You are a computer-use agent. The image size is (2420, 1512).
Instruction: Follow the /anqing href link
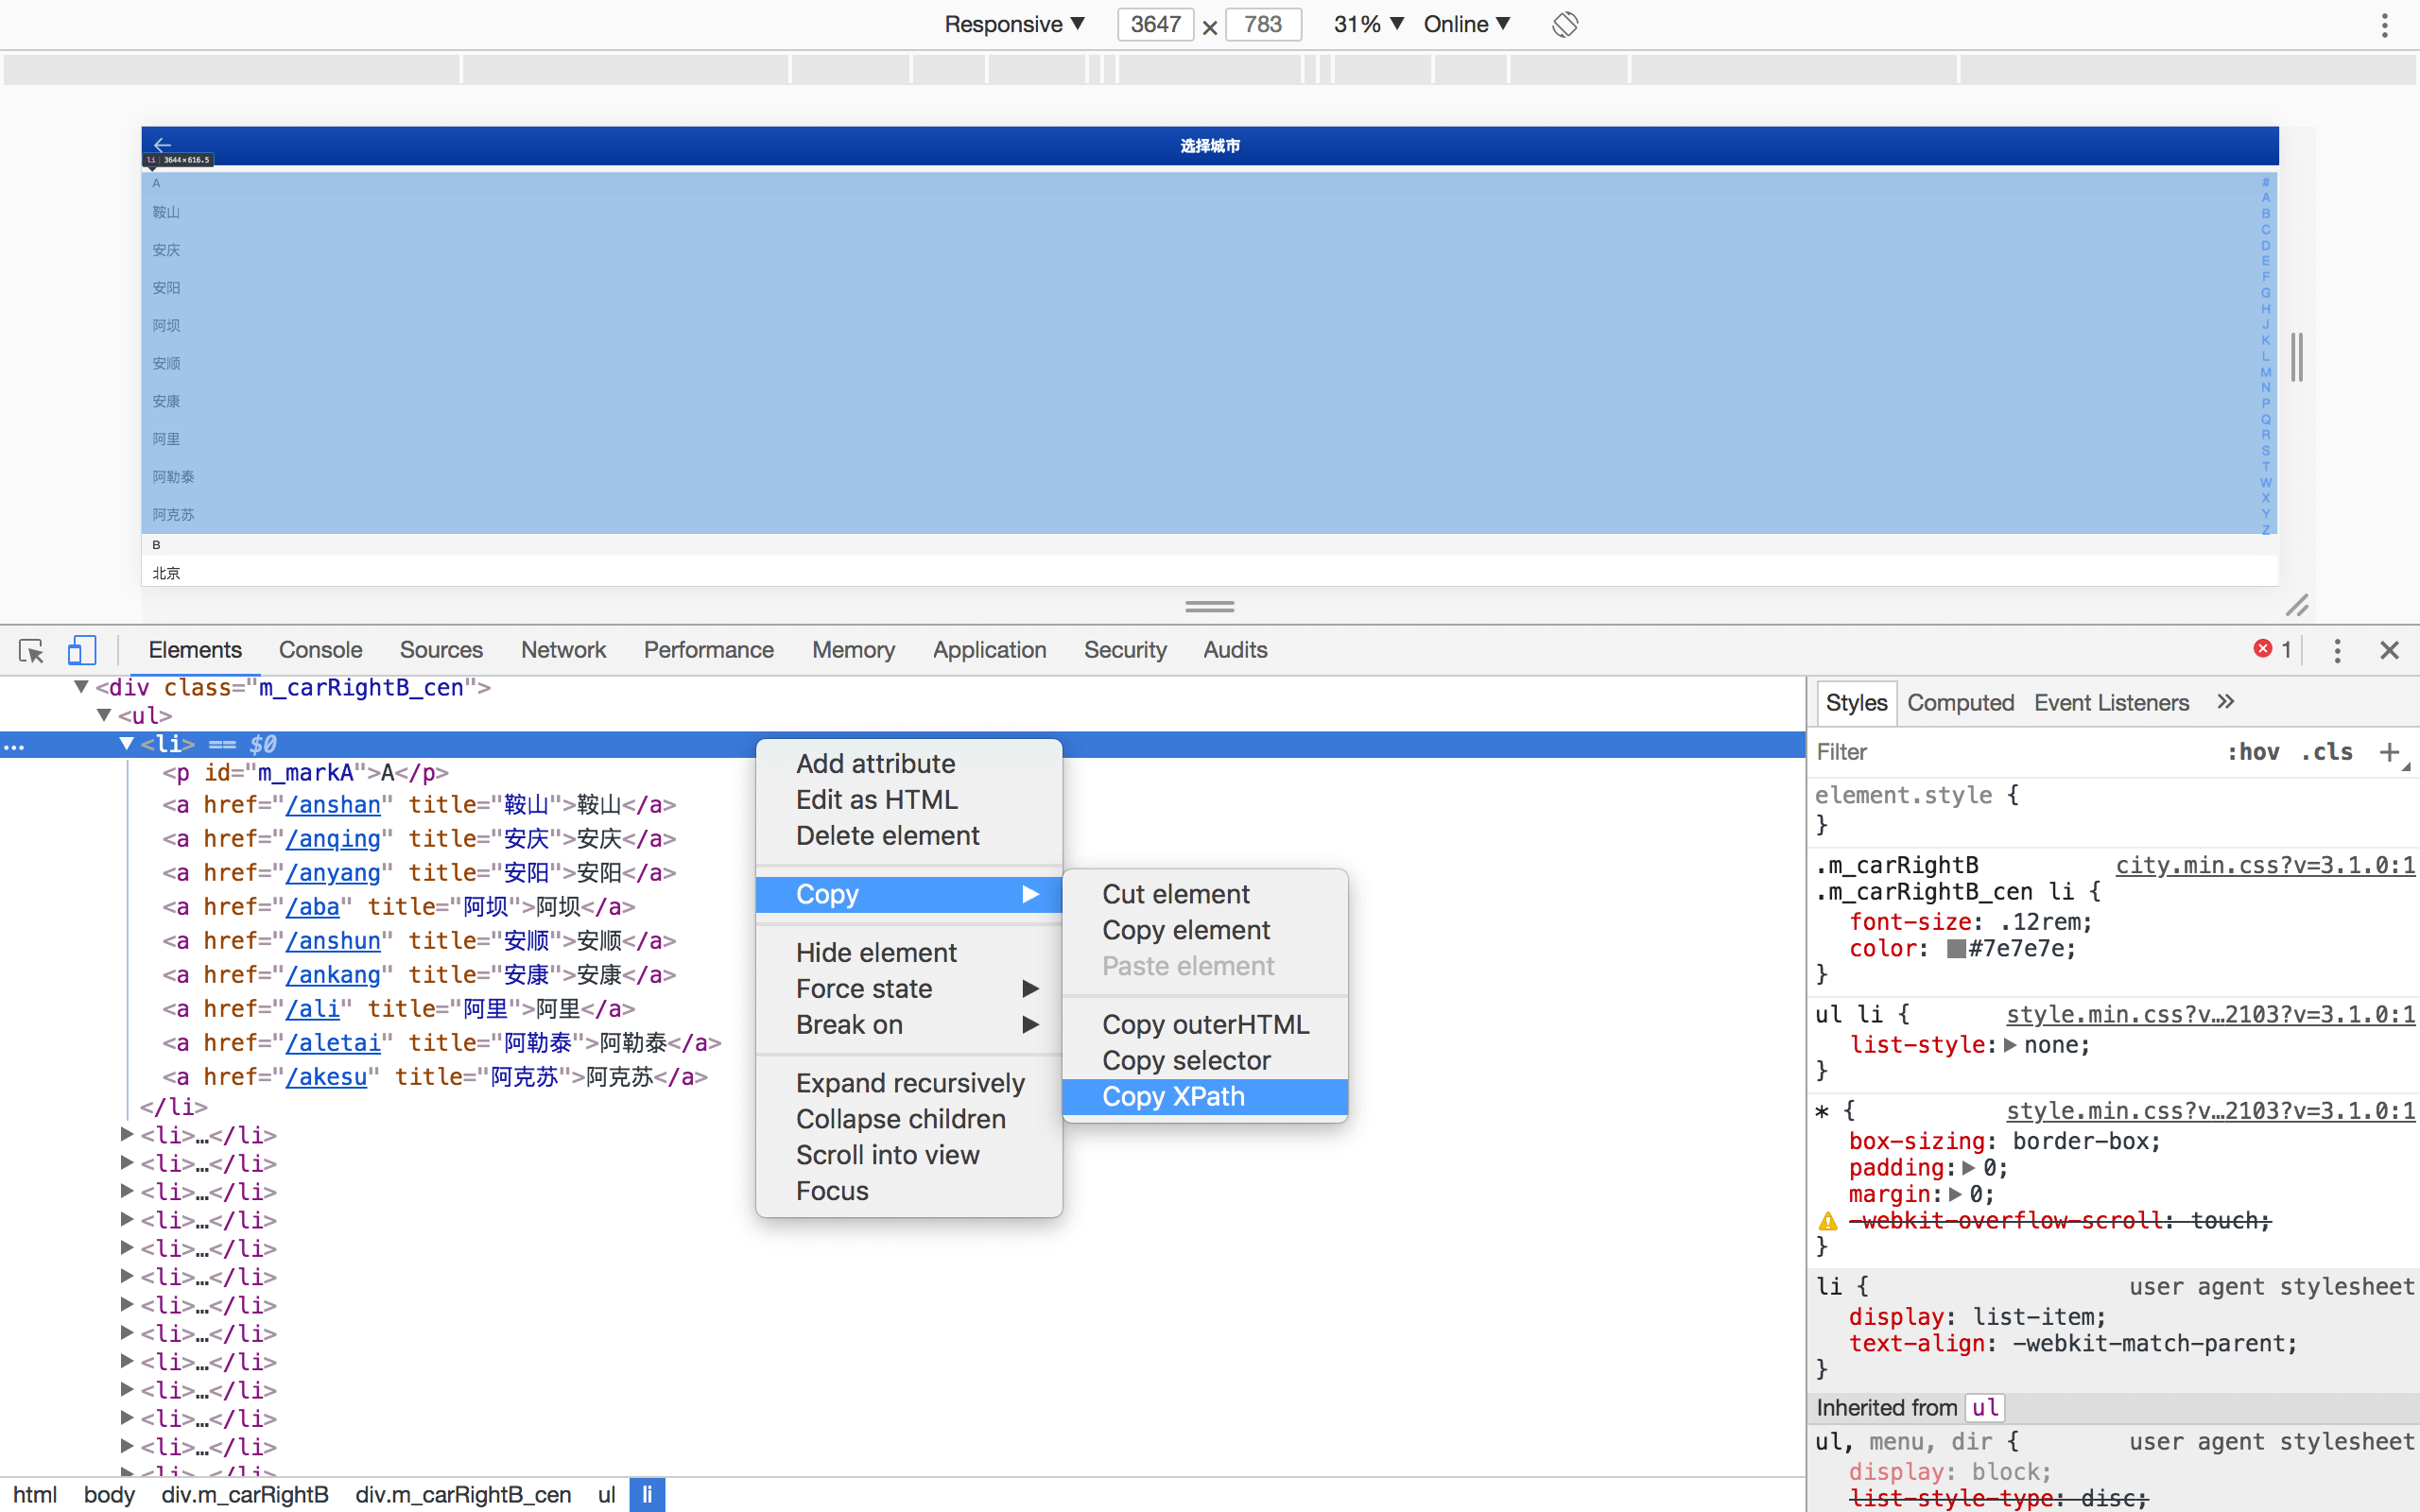click(333, 839)
